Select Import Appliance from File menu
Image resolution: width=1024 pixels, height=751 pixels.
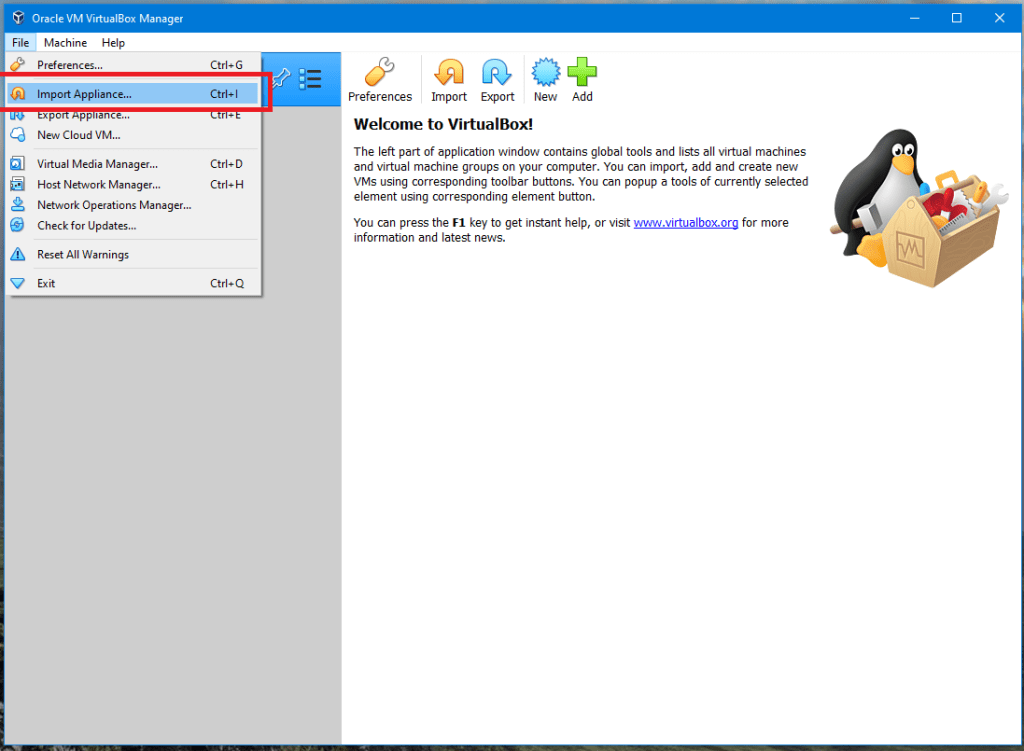click(84, 94)
